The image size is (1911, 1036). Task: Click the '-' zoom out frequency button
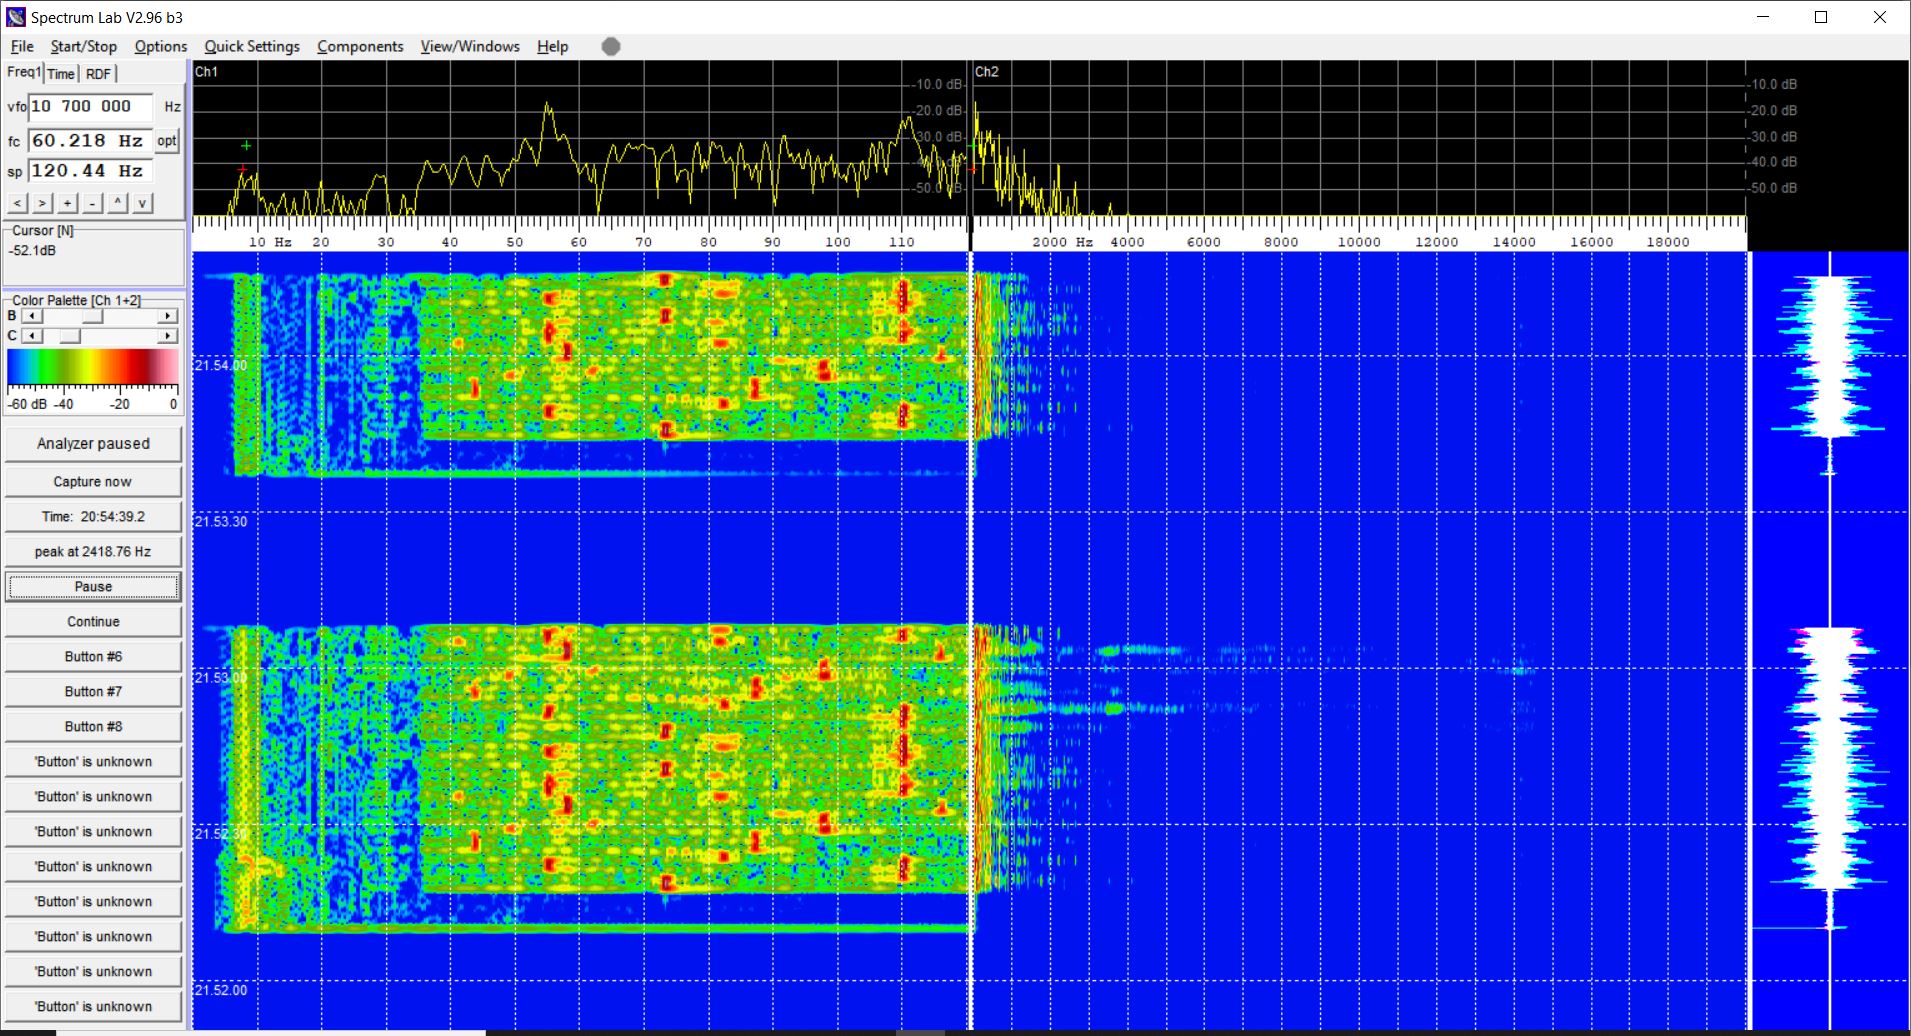(92, 203)
